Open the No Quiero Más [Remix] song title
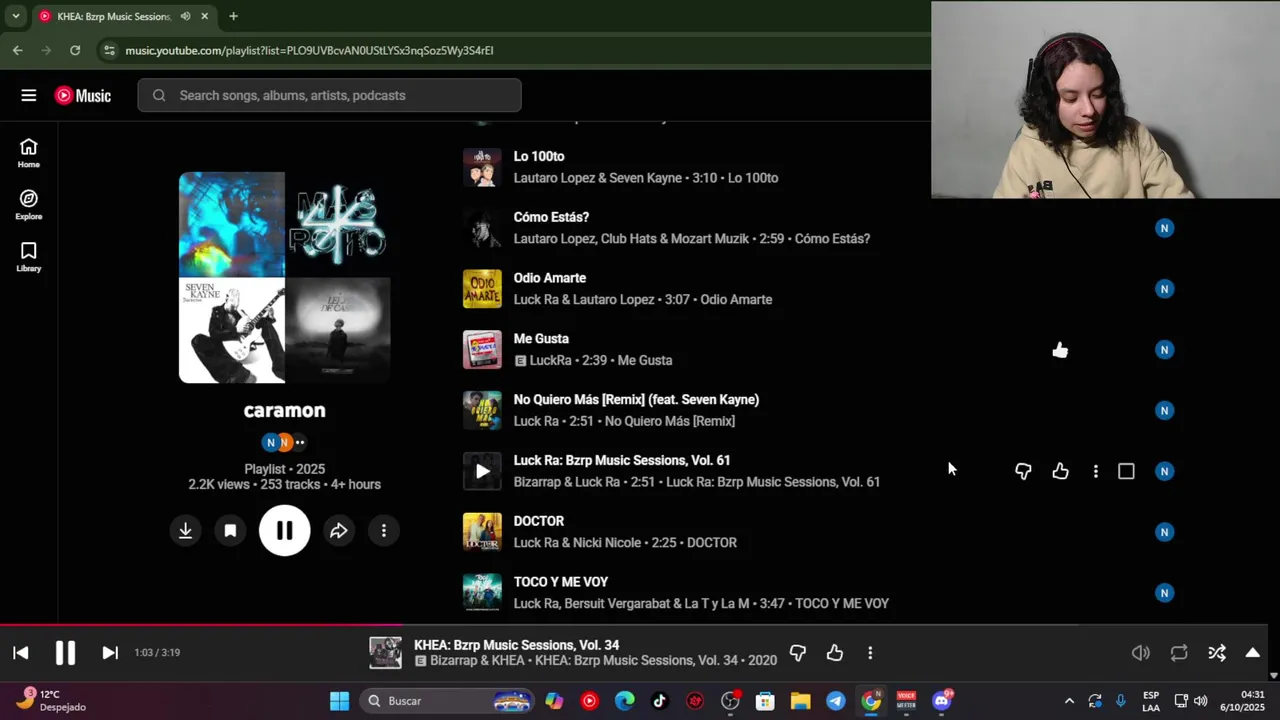This screenshot has width=1280, height=720. pos(636,400)
